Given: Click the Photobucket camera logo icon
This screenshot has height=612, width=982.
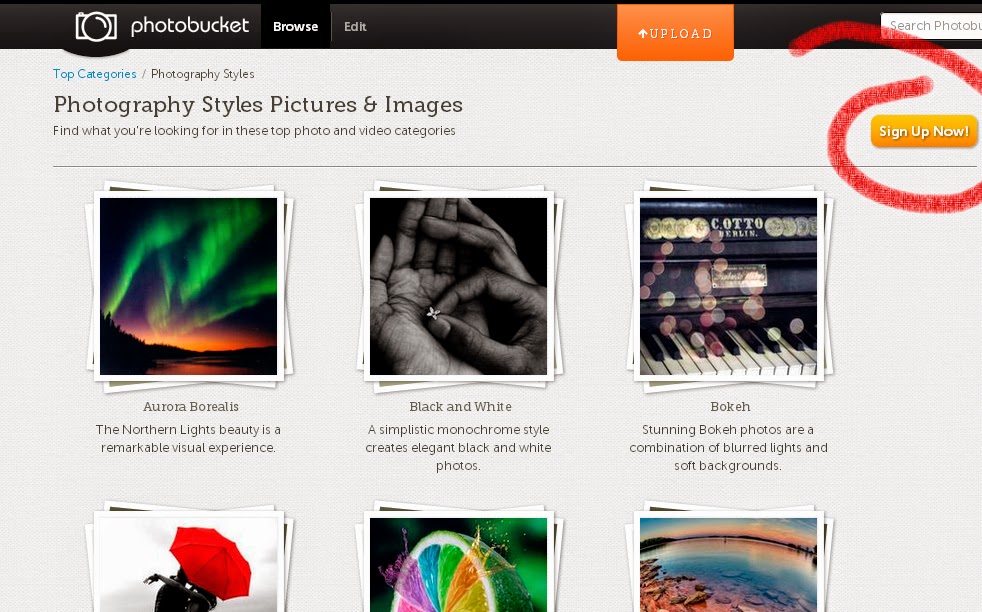Looking at the screenshot, I should coord(96,26).
